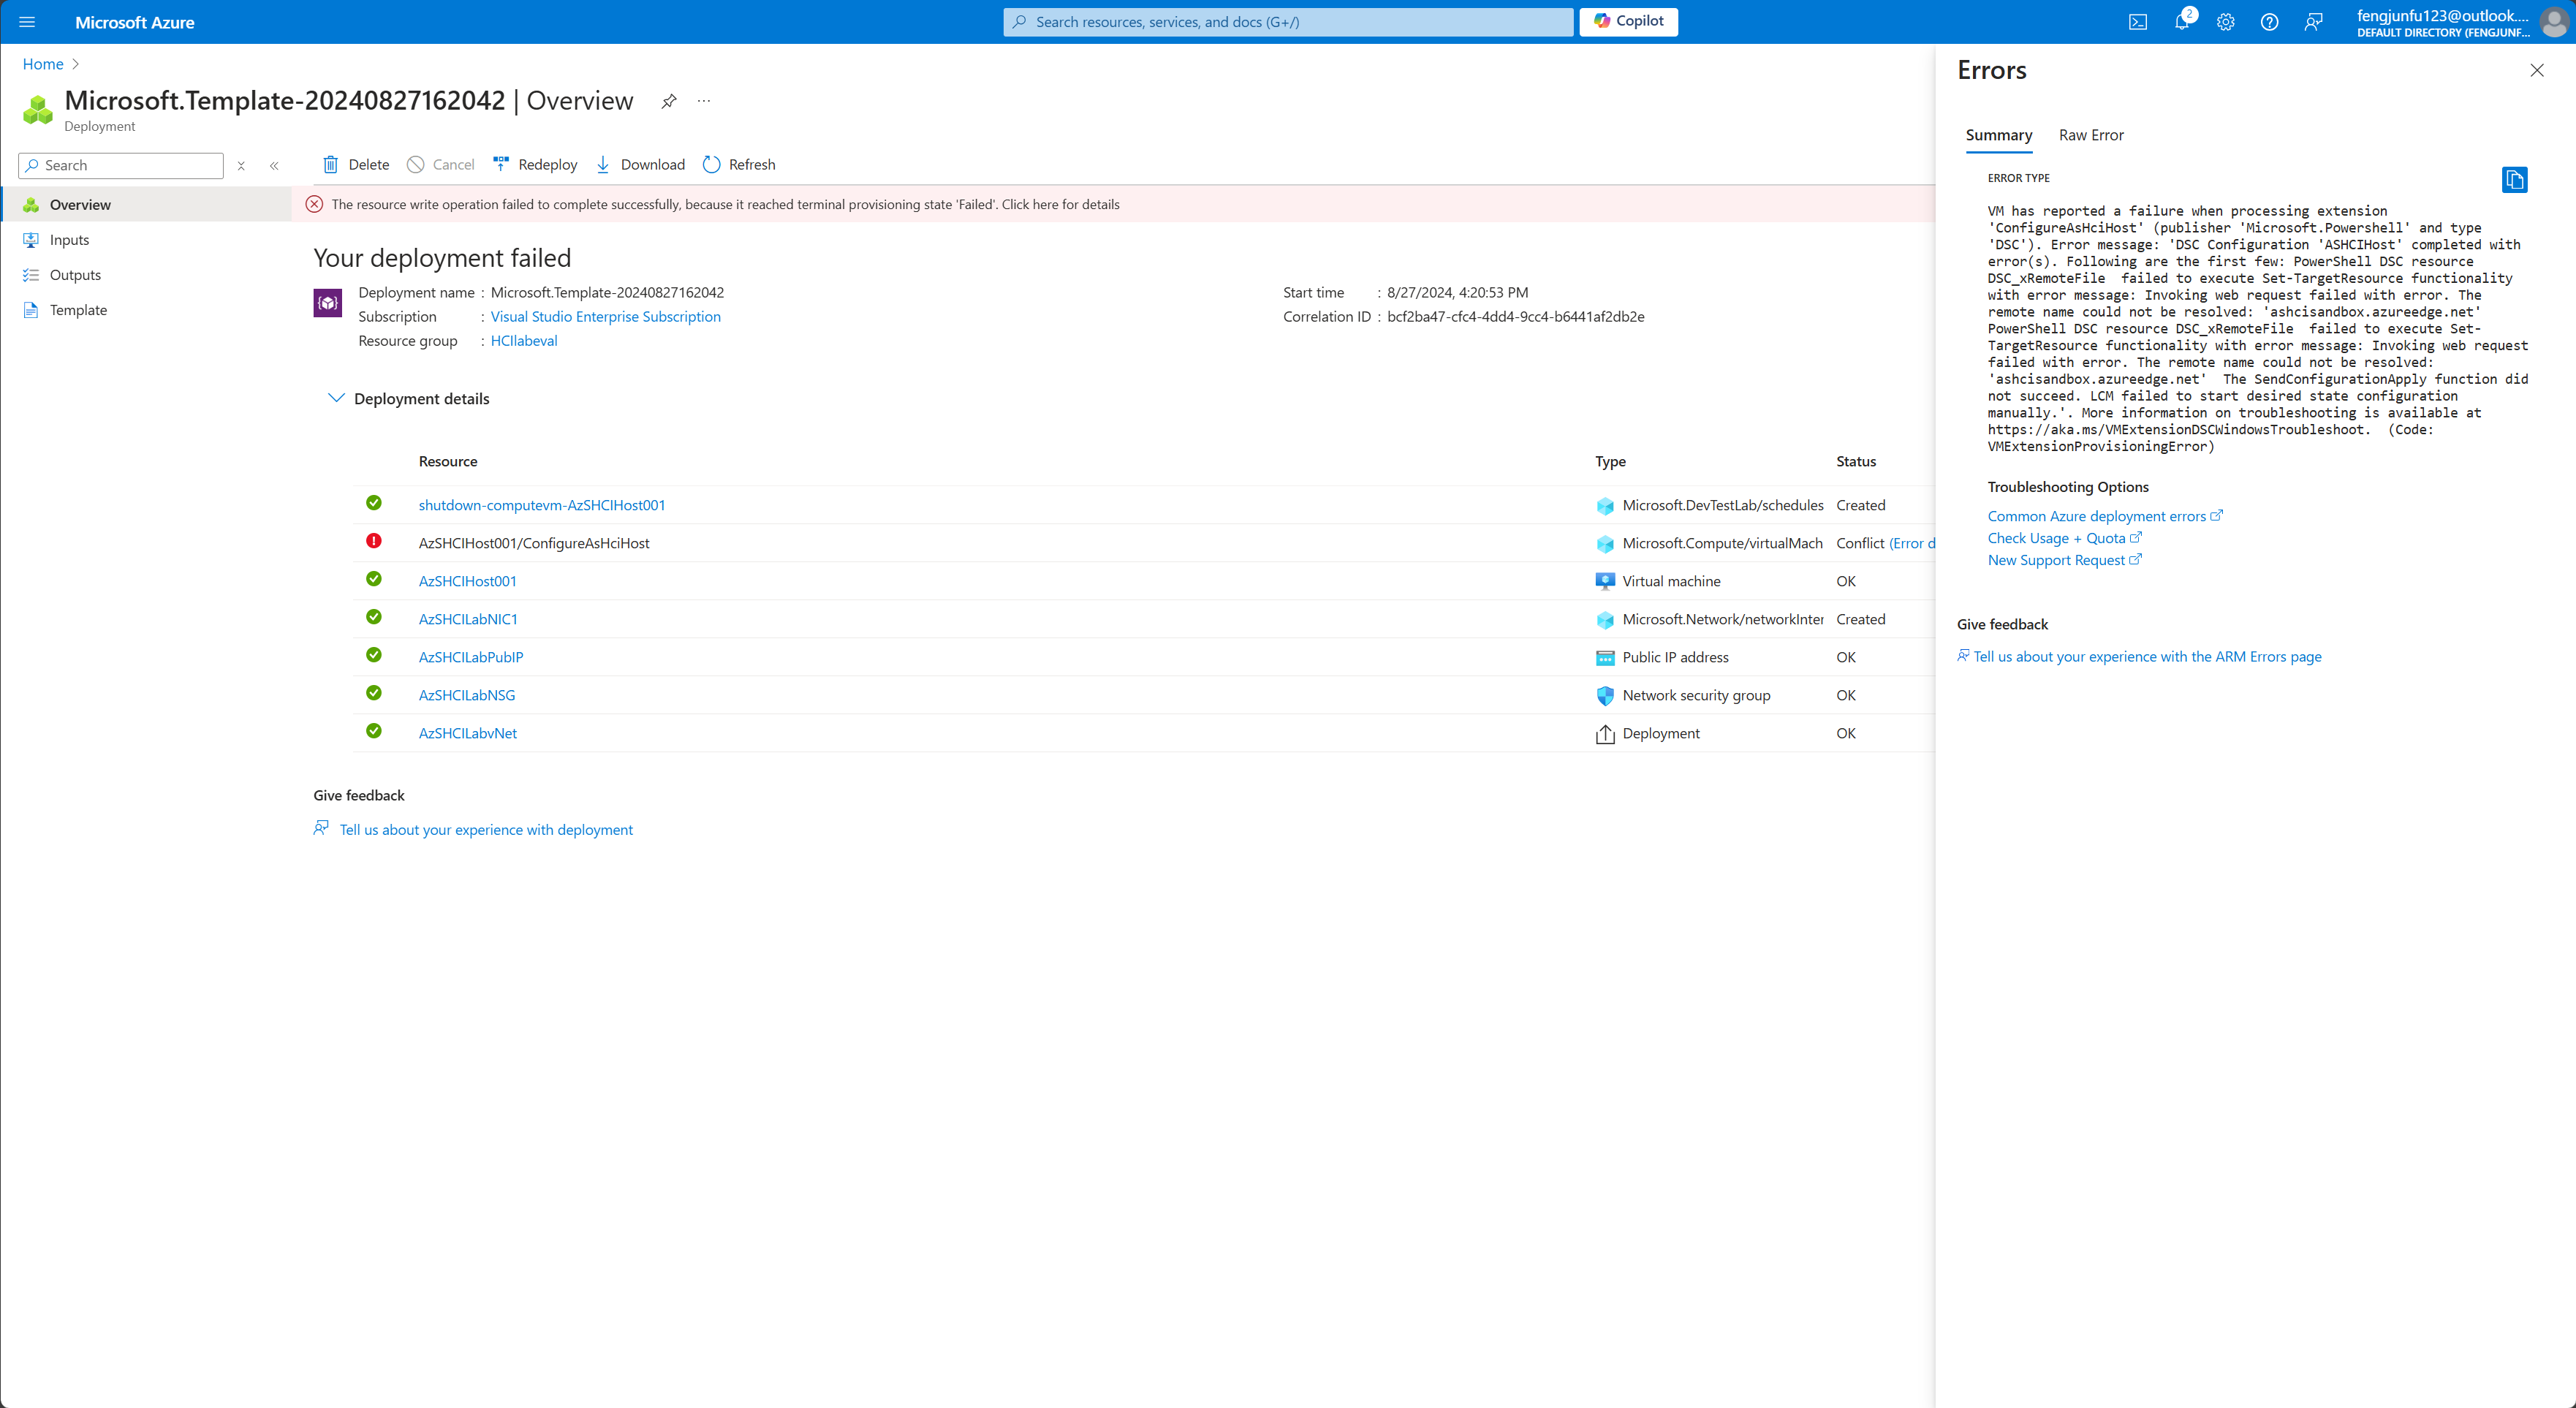Click the Microsoft Azure home title
Screen dimensions: 2576x1408
[135, 22]
